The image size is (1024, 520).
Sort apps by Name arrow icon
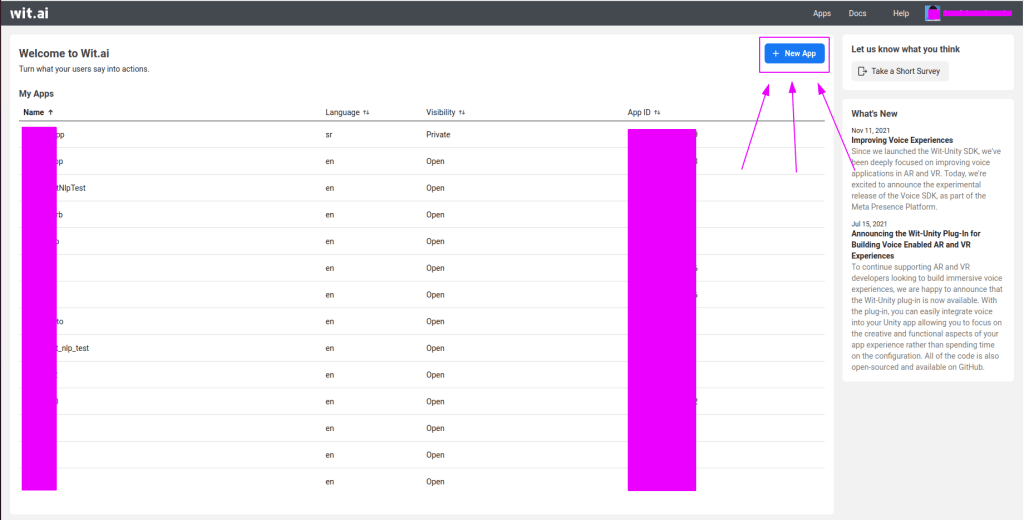(50, 112)
